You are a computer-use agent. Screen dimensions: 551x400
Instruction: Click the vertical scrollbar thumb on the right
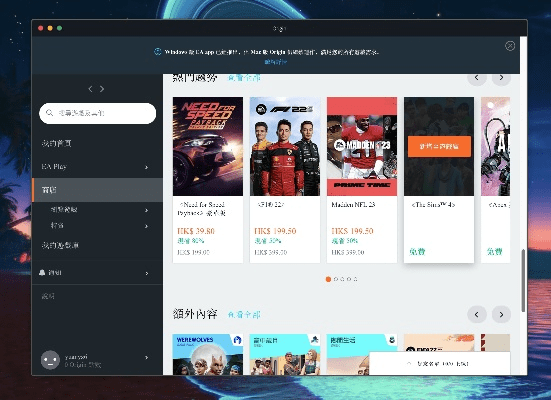click(523, 280)
